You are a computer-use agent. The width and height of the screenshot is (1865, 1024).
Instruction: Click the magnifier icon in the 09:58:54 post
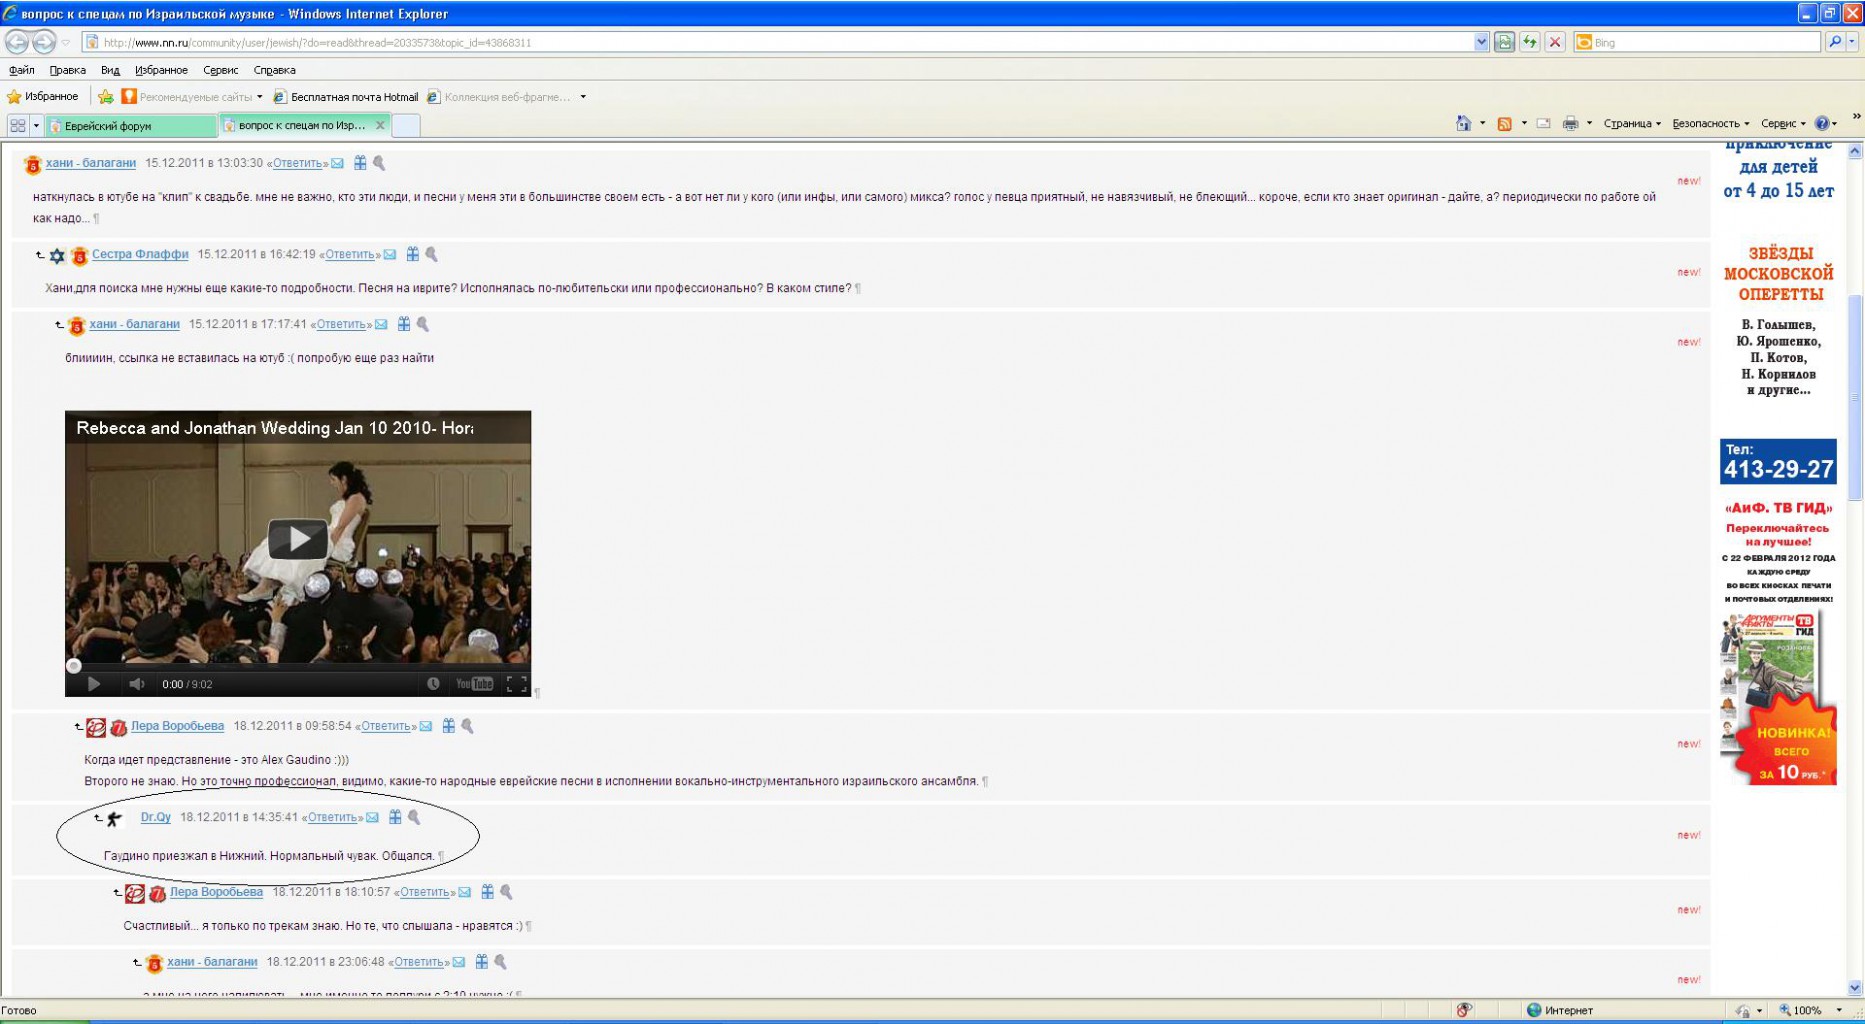[467, 726]
